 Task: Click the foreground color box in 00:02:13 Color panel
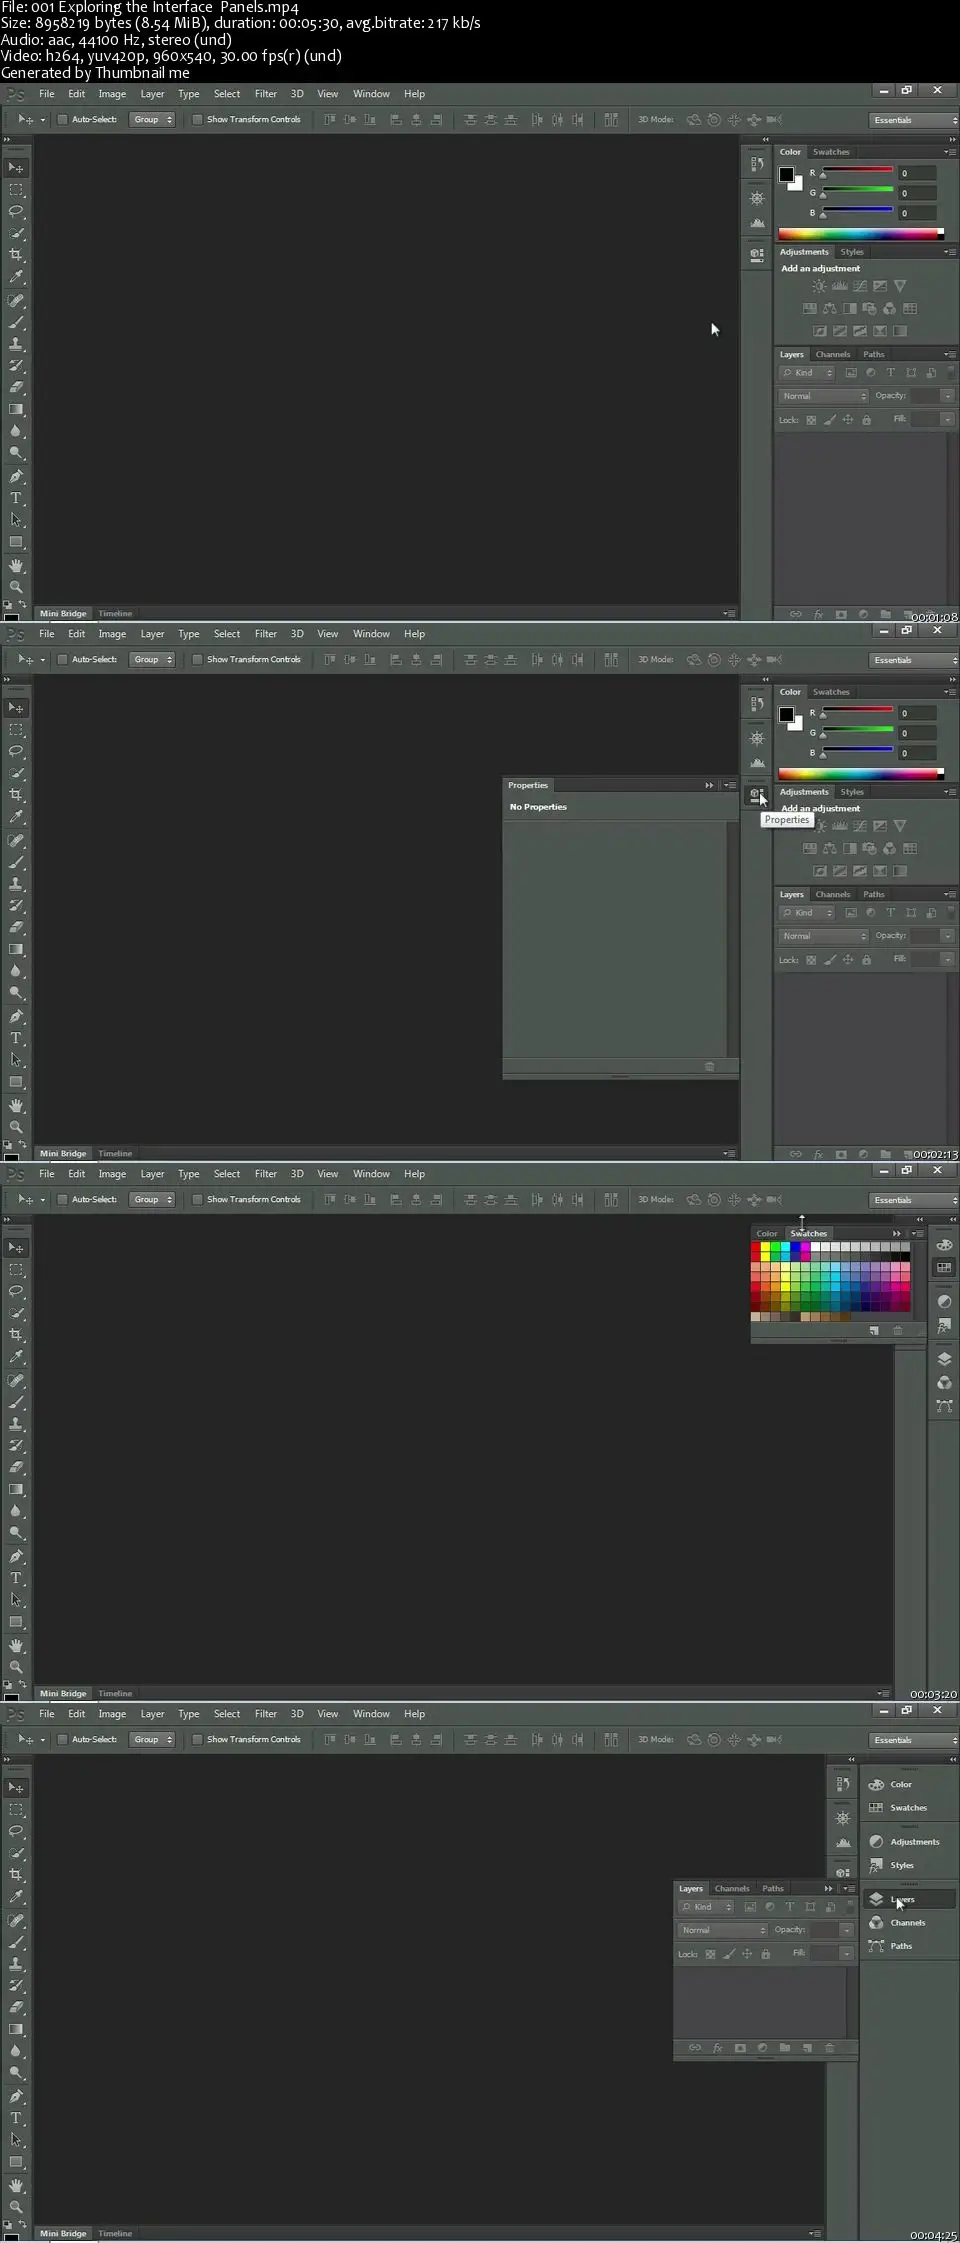coord(786,714)
